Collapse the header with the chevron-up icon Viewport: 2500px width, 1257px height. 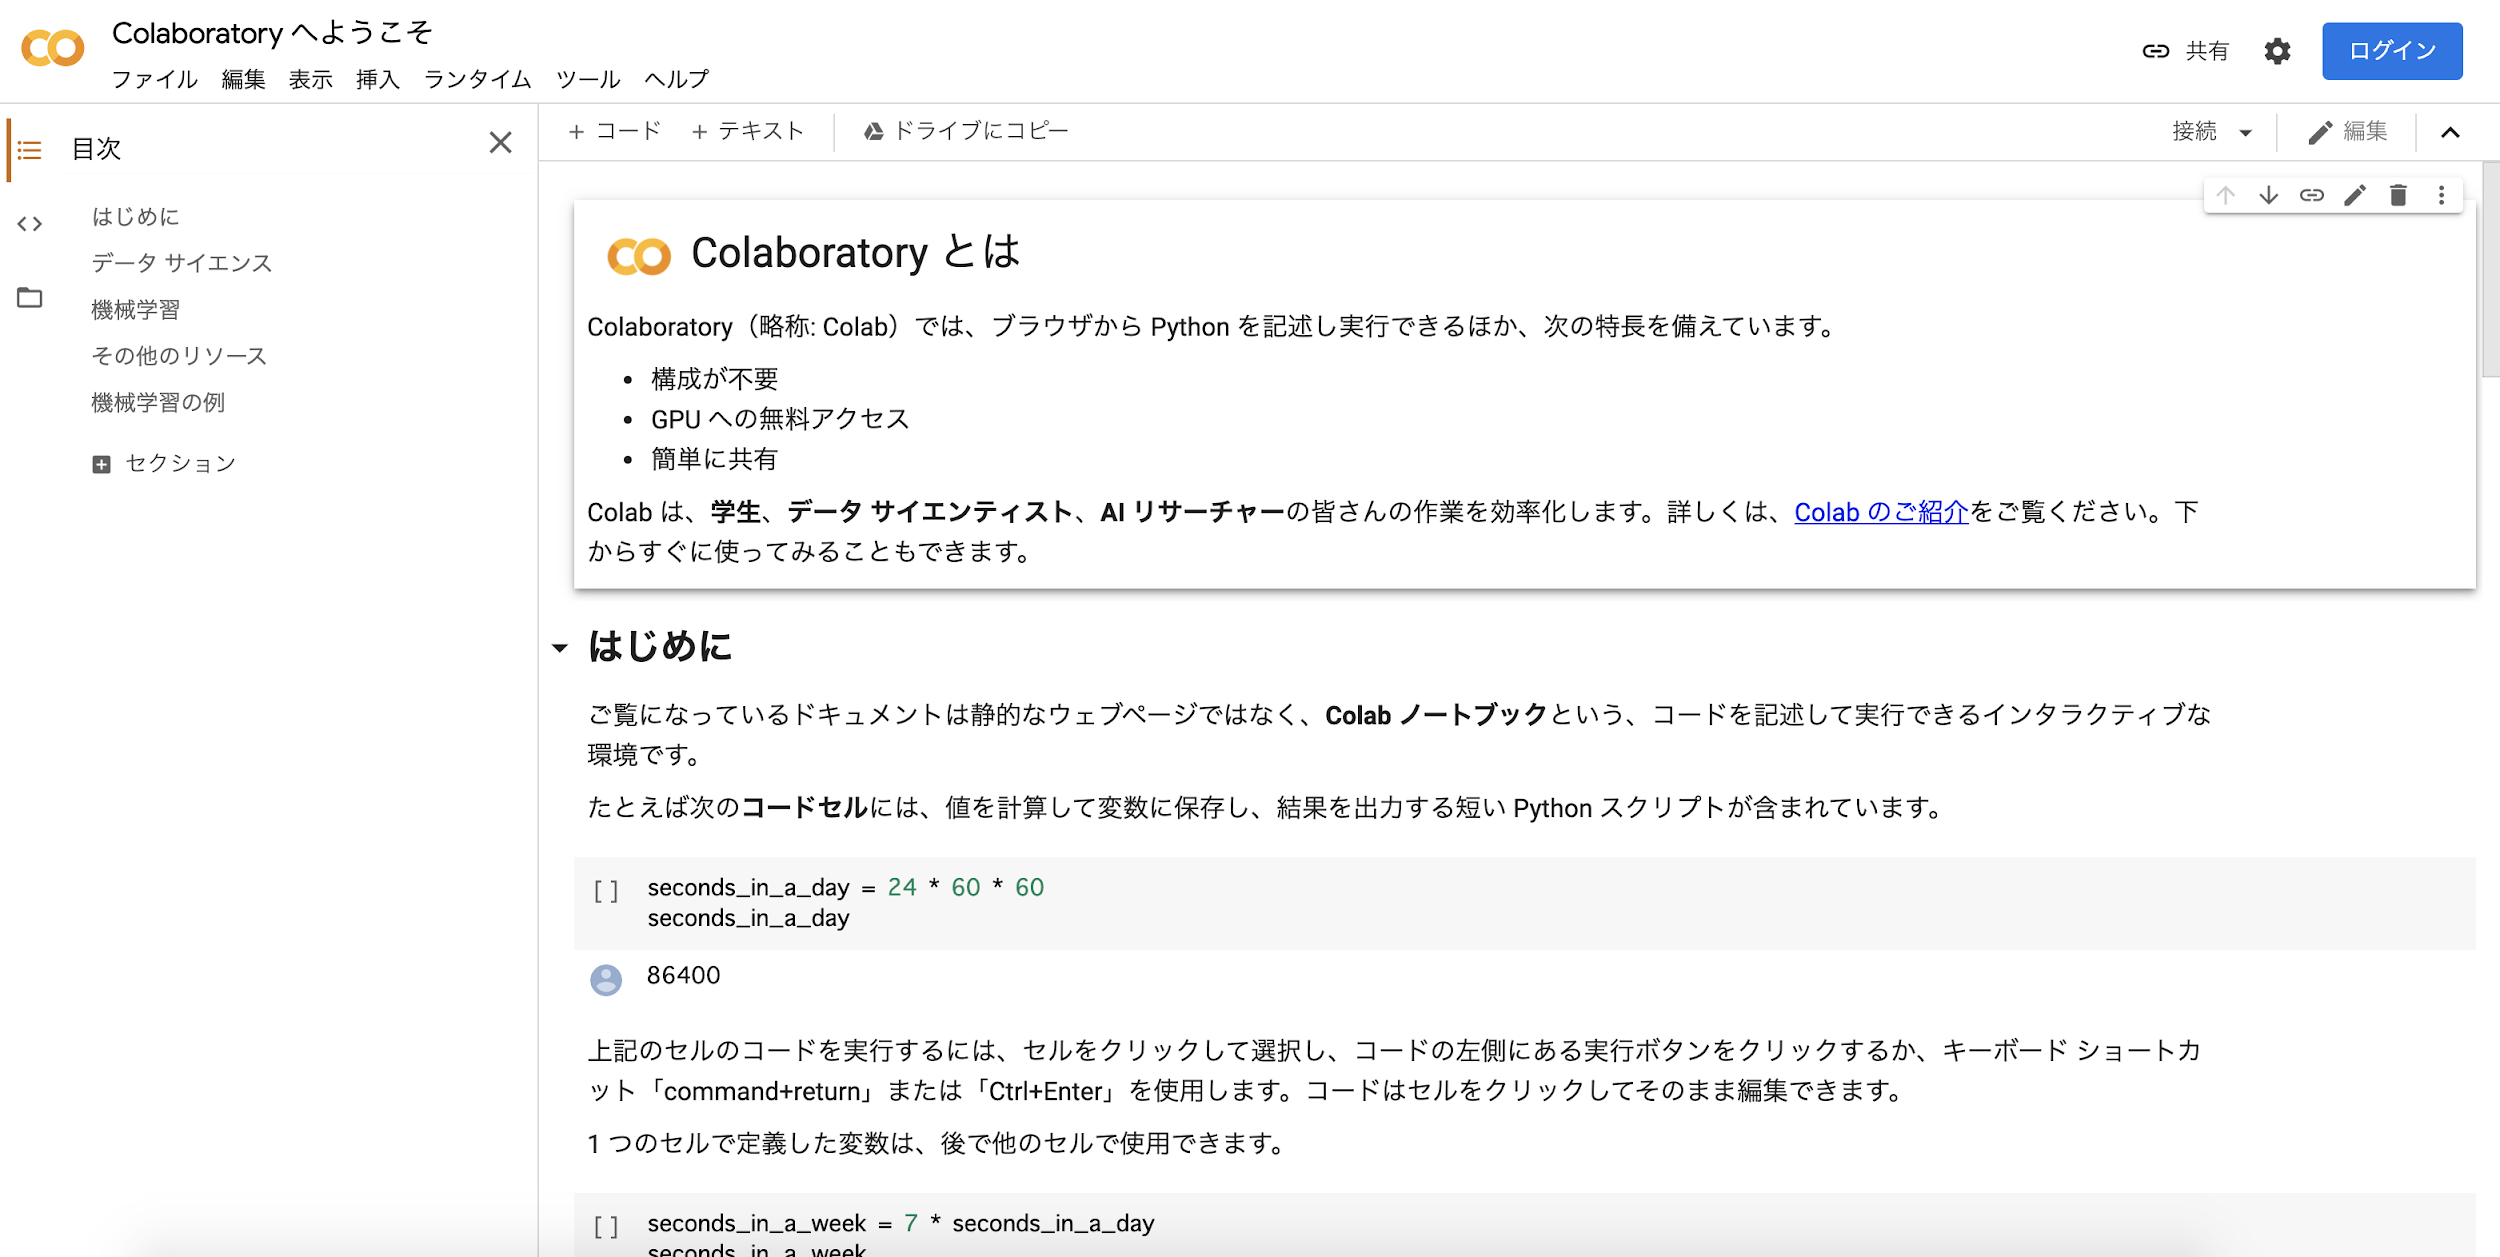pyautogui.click(x=2450, y=133)
